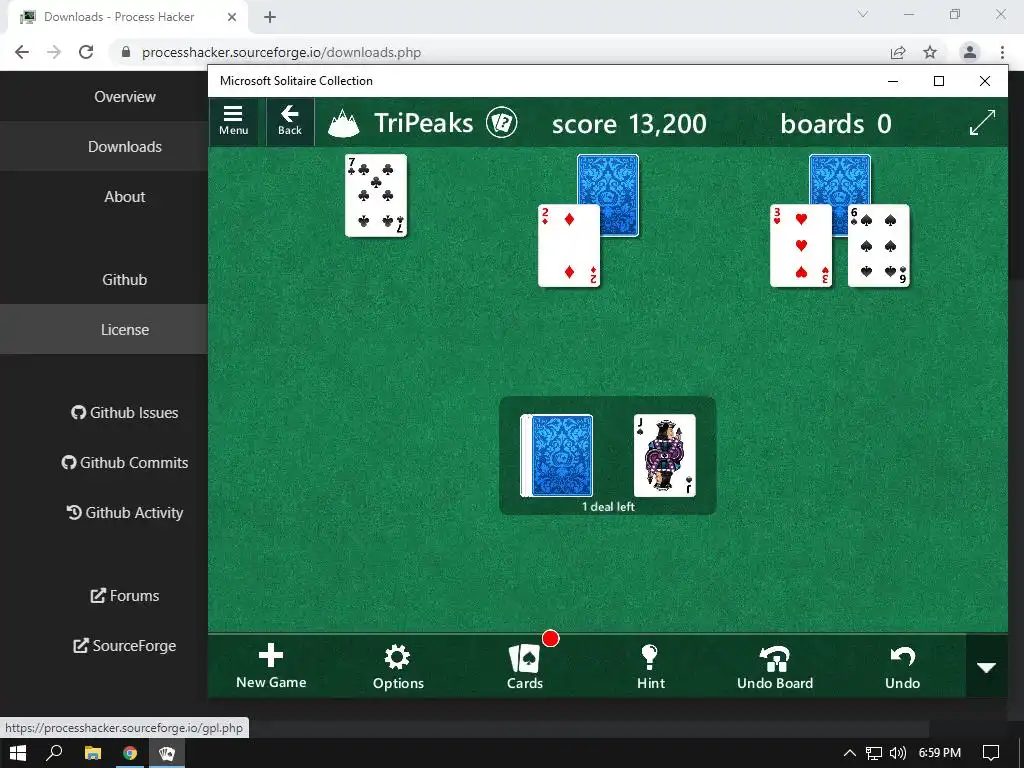The width and height of the screenshot is (1024, 768).
Task: Open the Solitaire hamburger Menu
Action: point(234,121)
